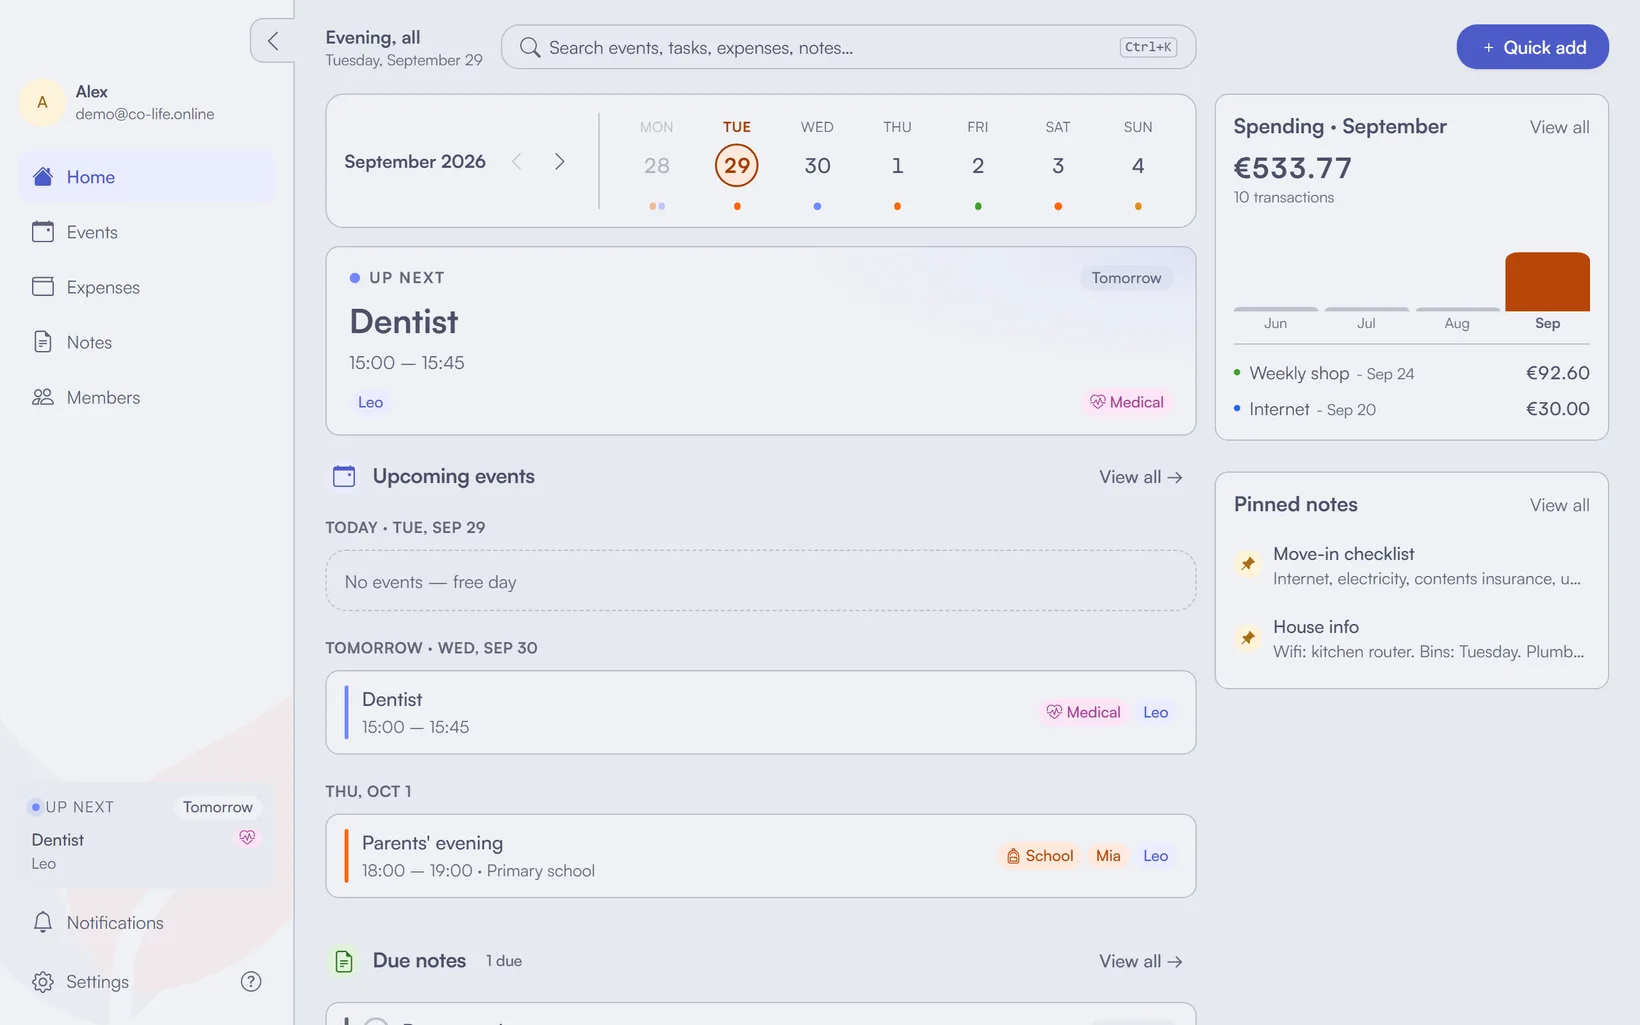Click the Tomorrow badge on Up Next card
Viewport: 1640px width, 1025px height.
(x=1126, y=278)
